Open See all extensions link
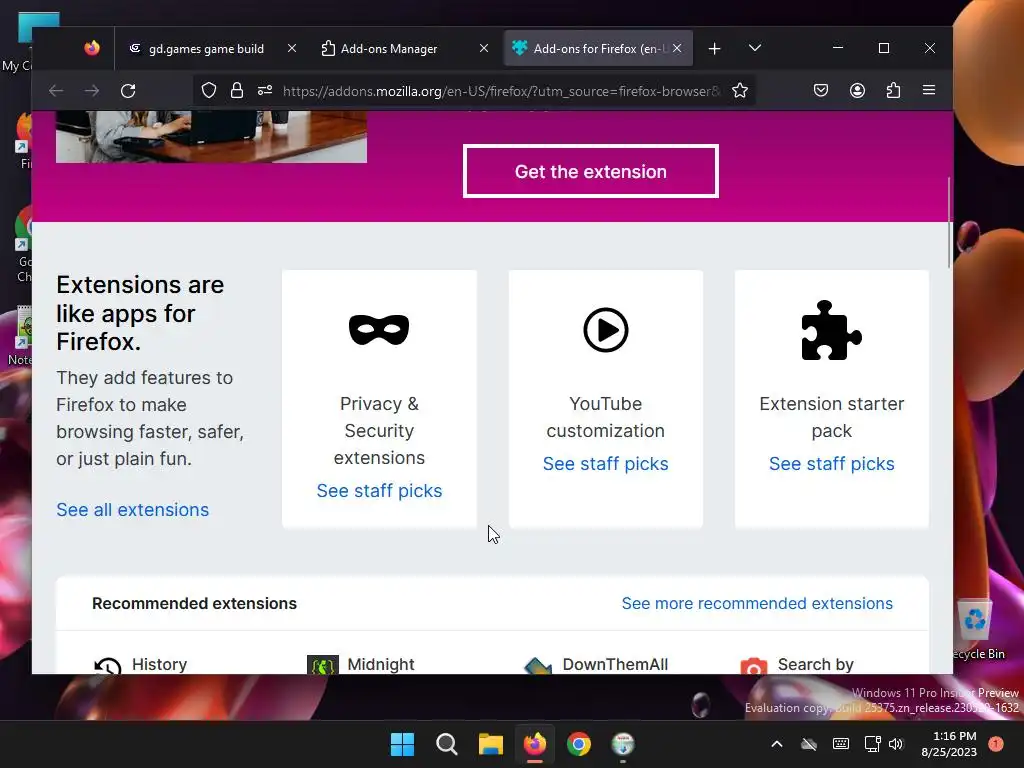Screen dimensions: 1024x768 click(133, 509)
